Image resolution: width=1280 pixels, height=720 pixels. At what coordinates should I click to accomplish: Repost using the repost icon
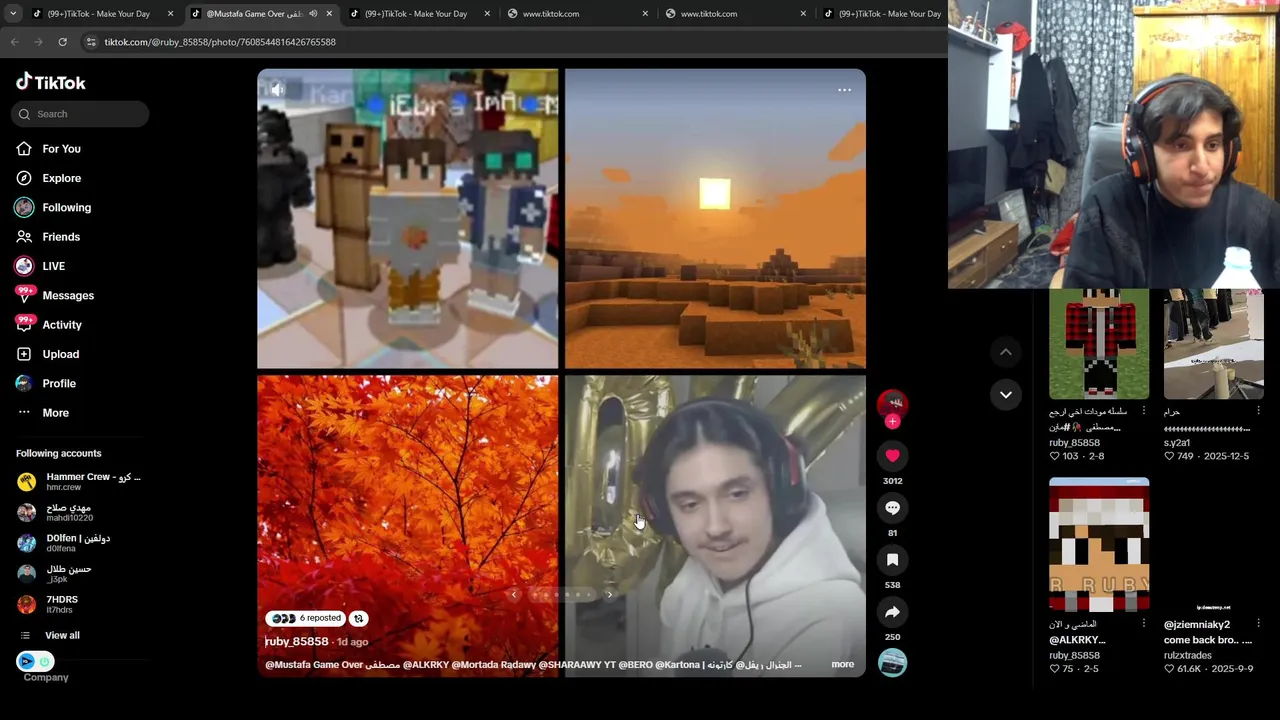[x=358, y=618]
